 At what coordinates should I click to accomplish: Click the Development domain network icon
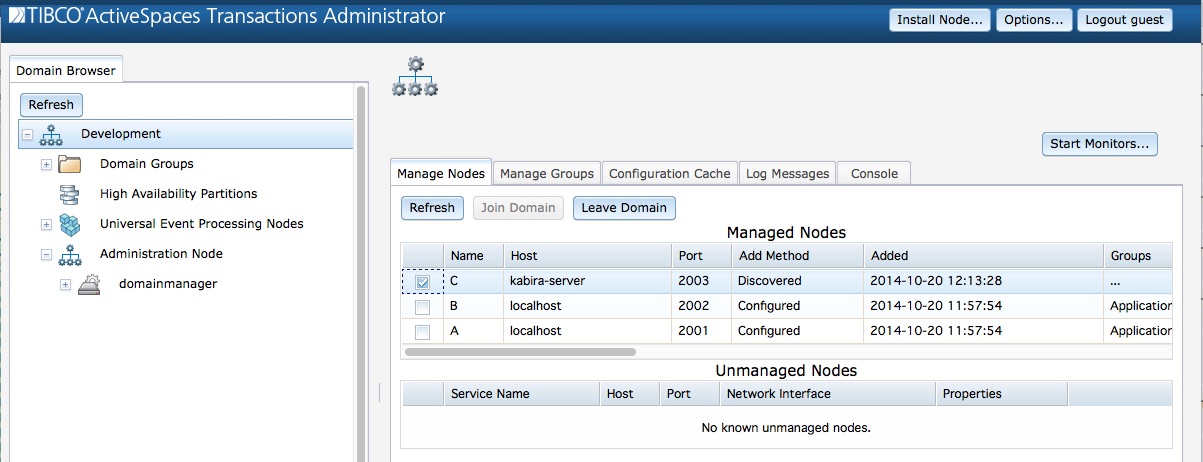pyautogui.click(x=51, y=134)
